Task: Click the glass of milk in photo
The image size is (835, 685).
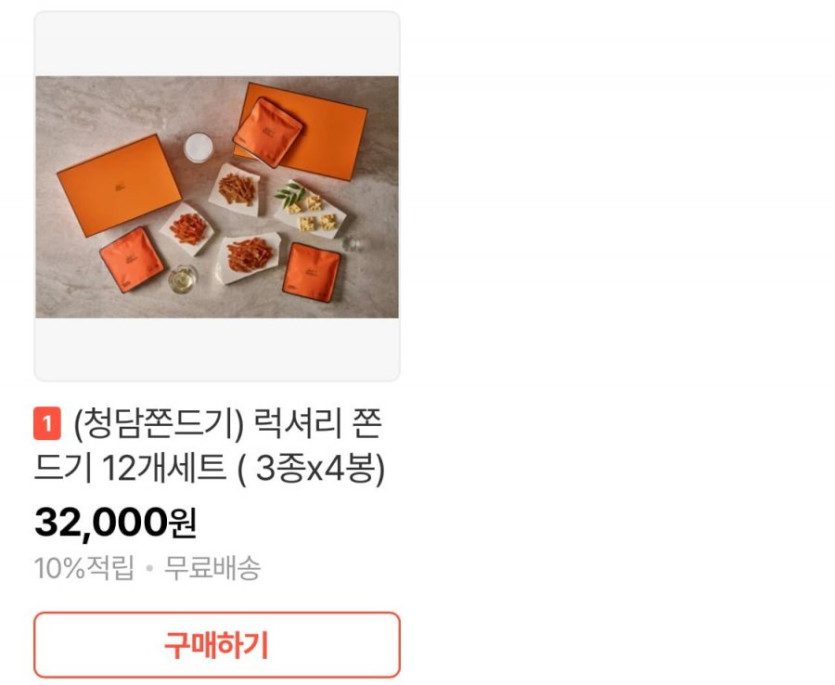Action: click(199, 146)
